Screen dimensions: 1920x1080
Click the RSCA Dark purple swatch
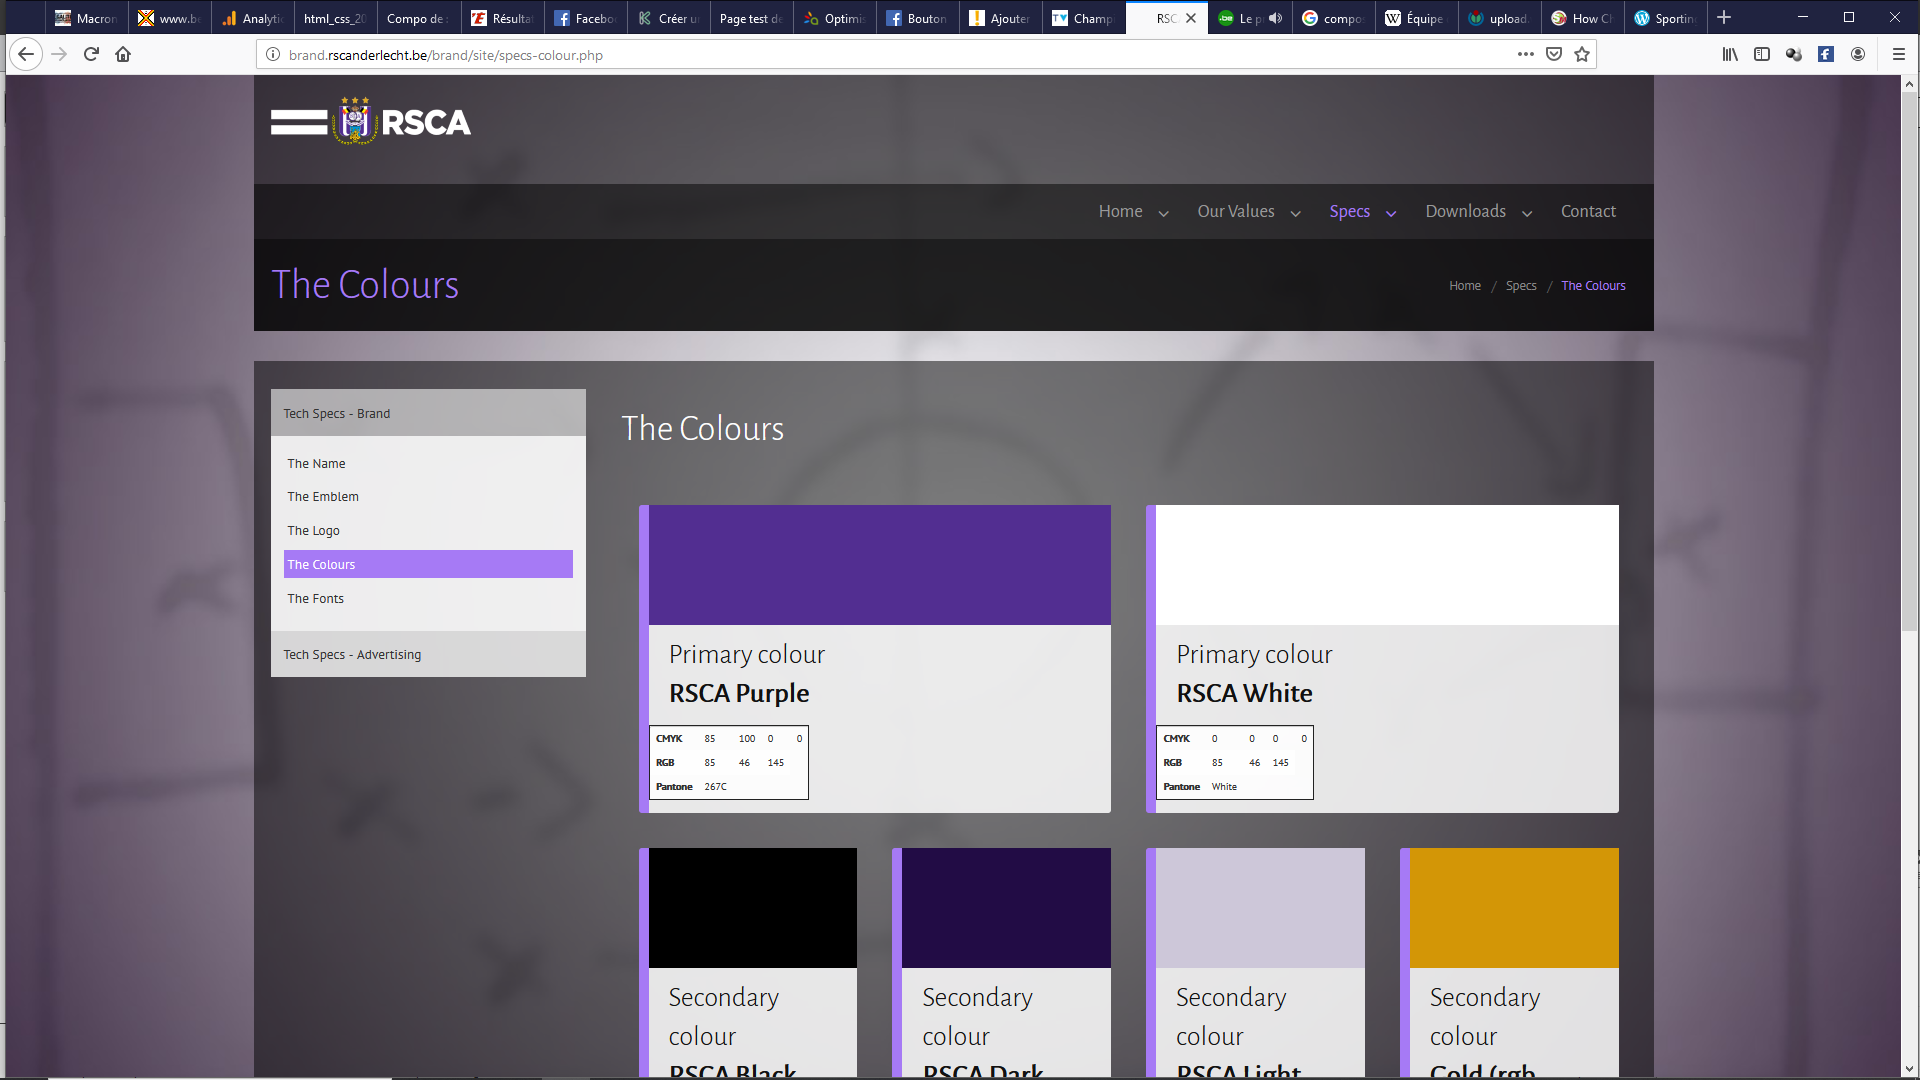(x=1006, y=908)
